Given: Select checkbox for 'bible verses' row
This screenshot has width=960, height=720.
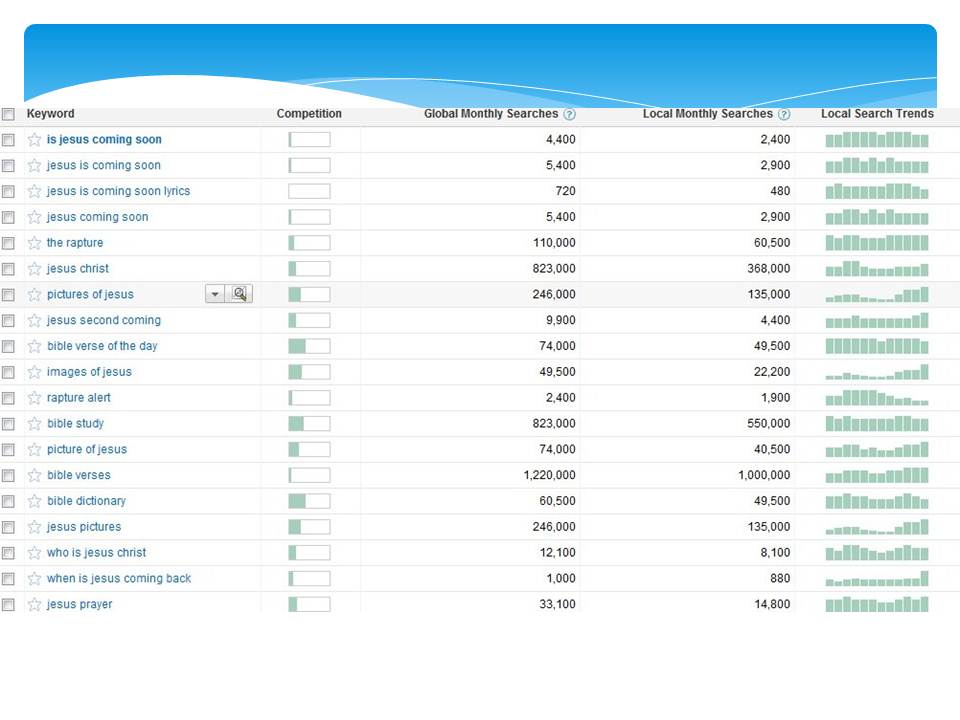Looking at the screenshot, I should [x=9, y=476].
